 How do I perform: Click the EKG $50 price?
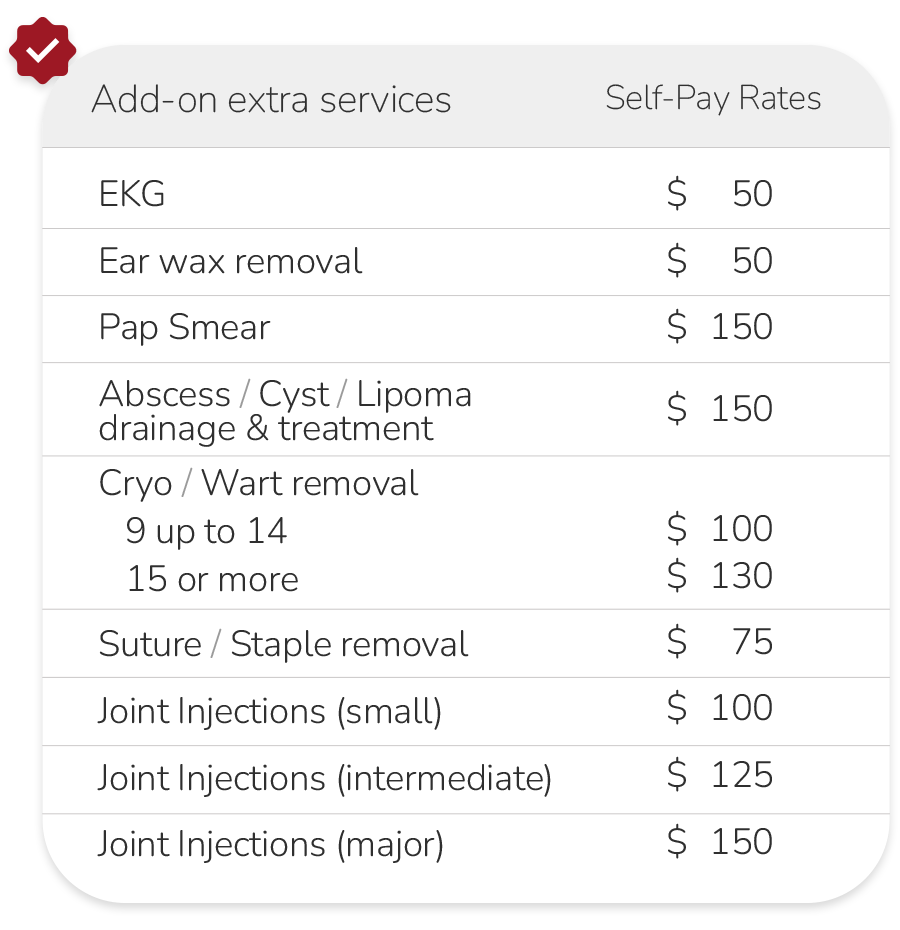point(720,194)
